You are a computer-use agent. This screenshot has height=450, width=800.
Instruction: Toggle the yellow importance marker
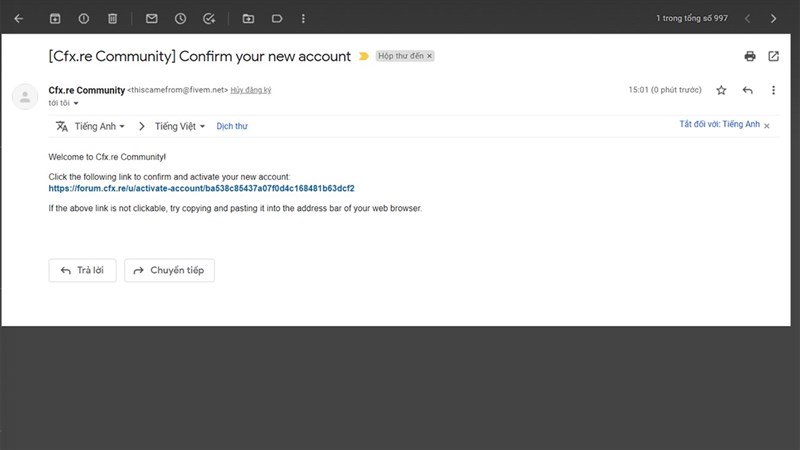tap(363, 56)
